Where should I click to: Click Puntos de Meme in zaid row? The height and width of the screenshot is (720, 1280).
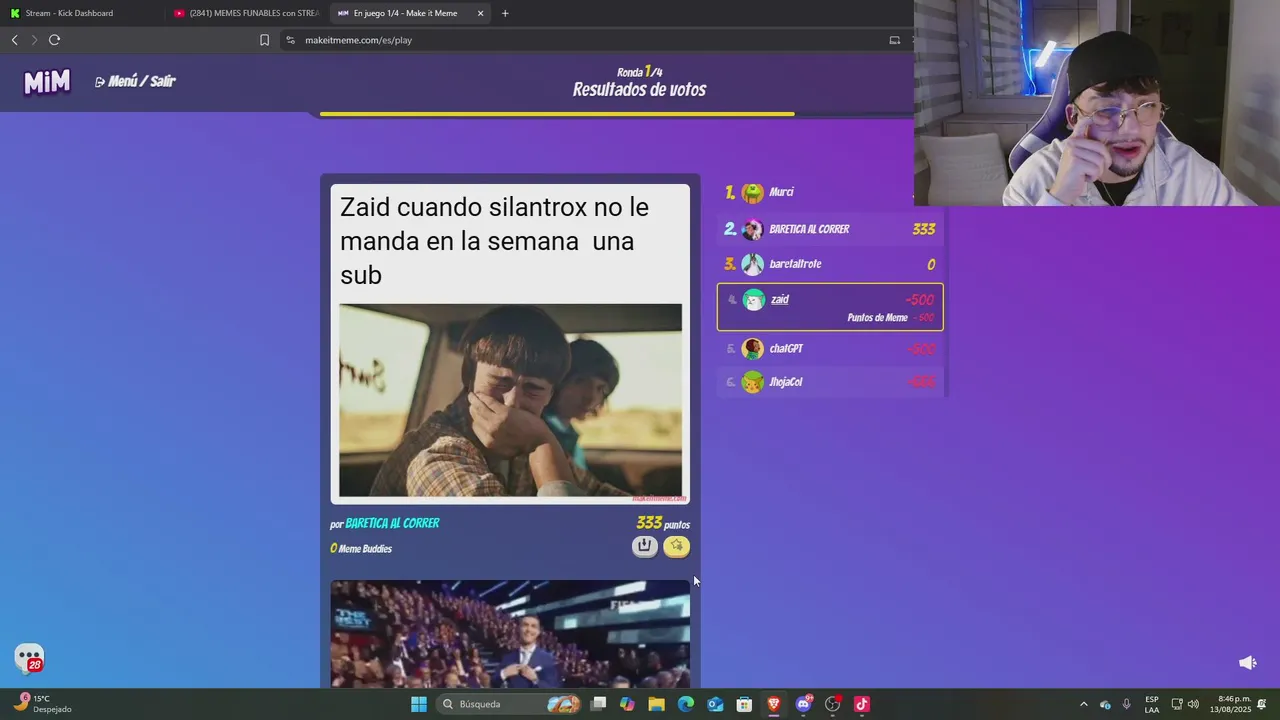(877, 318)
